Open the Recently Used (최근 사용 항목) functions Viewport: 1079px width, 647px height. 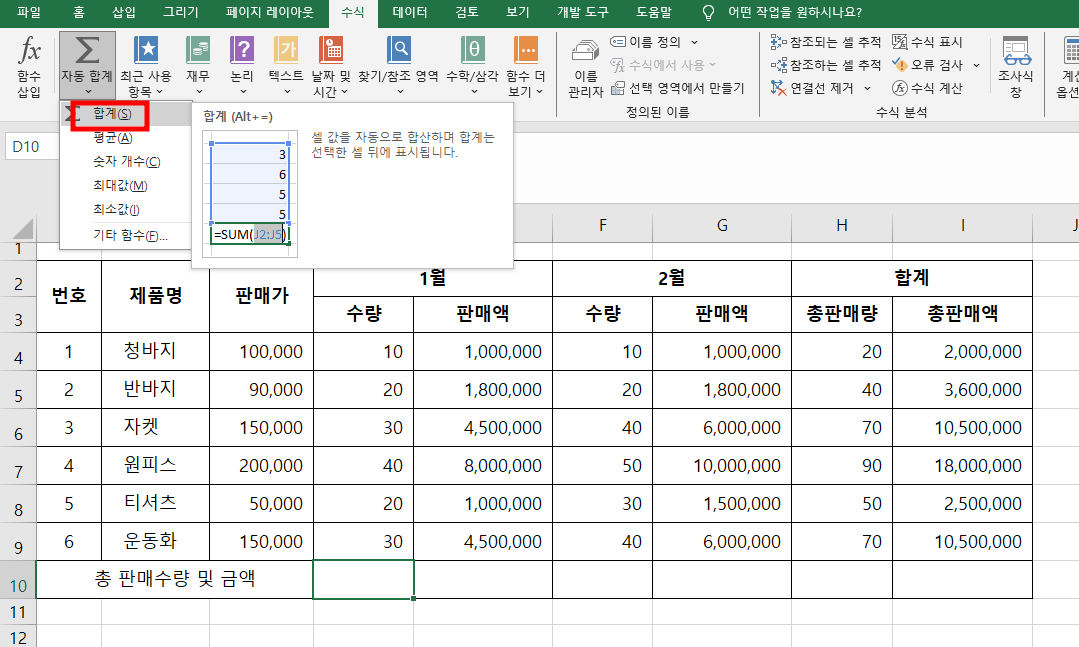146,66
